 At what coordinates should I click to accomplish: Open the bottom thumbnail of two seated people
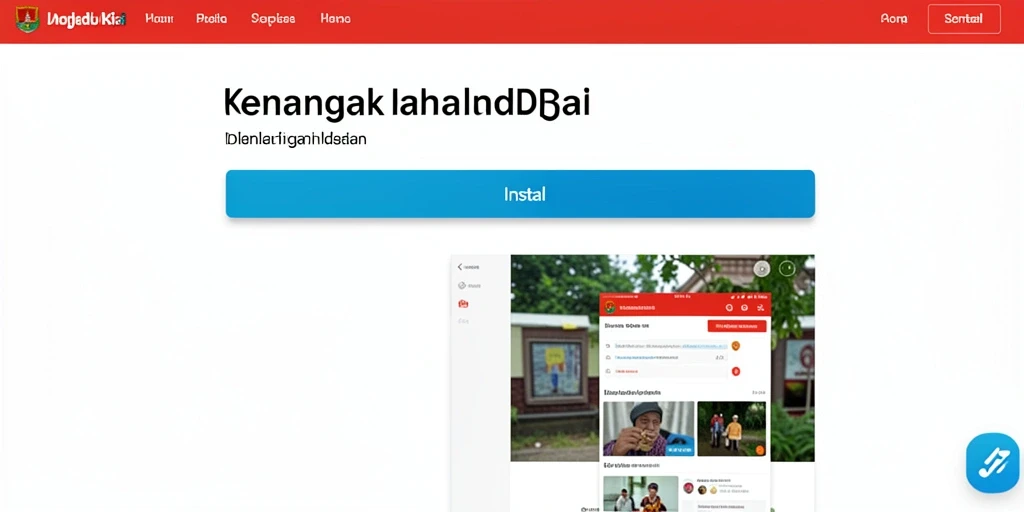(641, 494)
